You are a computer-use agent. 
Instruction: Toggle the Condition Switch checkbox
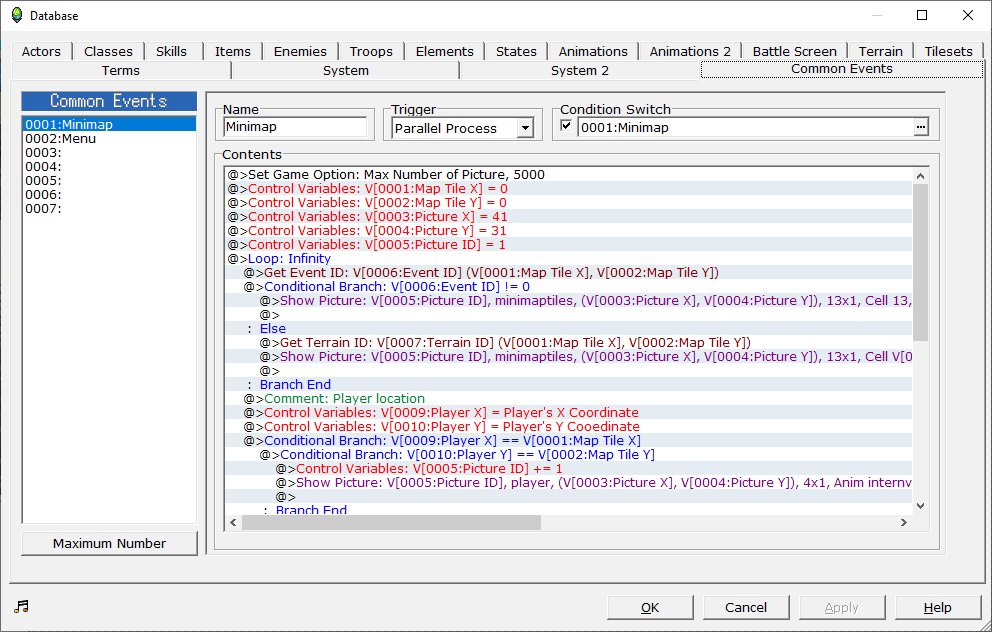click(566, 126)
